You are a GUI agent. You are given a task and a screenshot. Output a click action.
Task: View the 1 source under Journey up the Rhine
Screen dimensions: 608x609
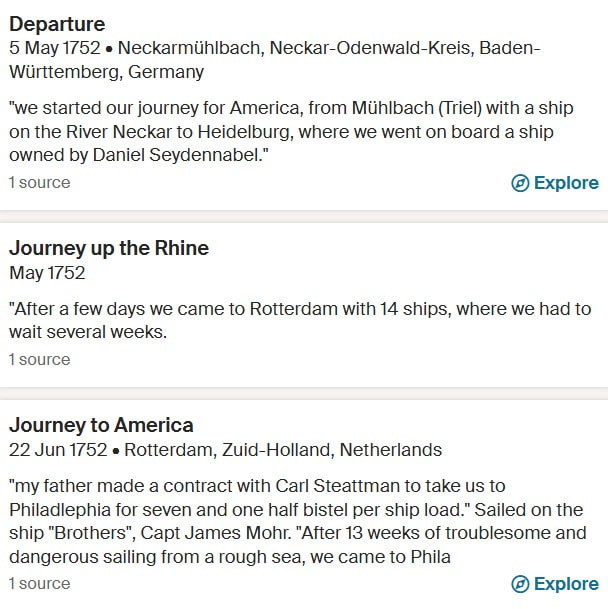pos(40,360)
